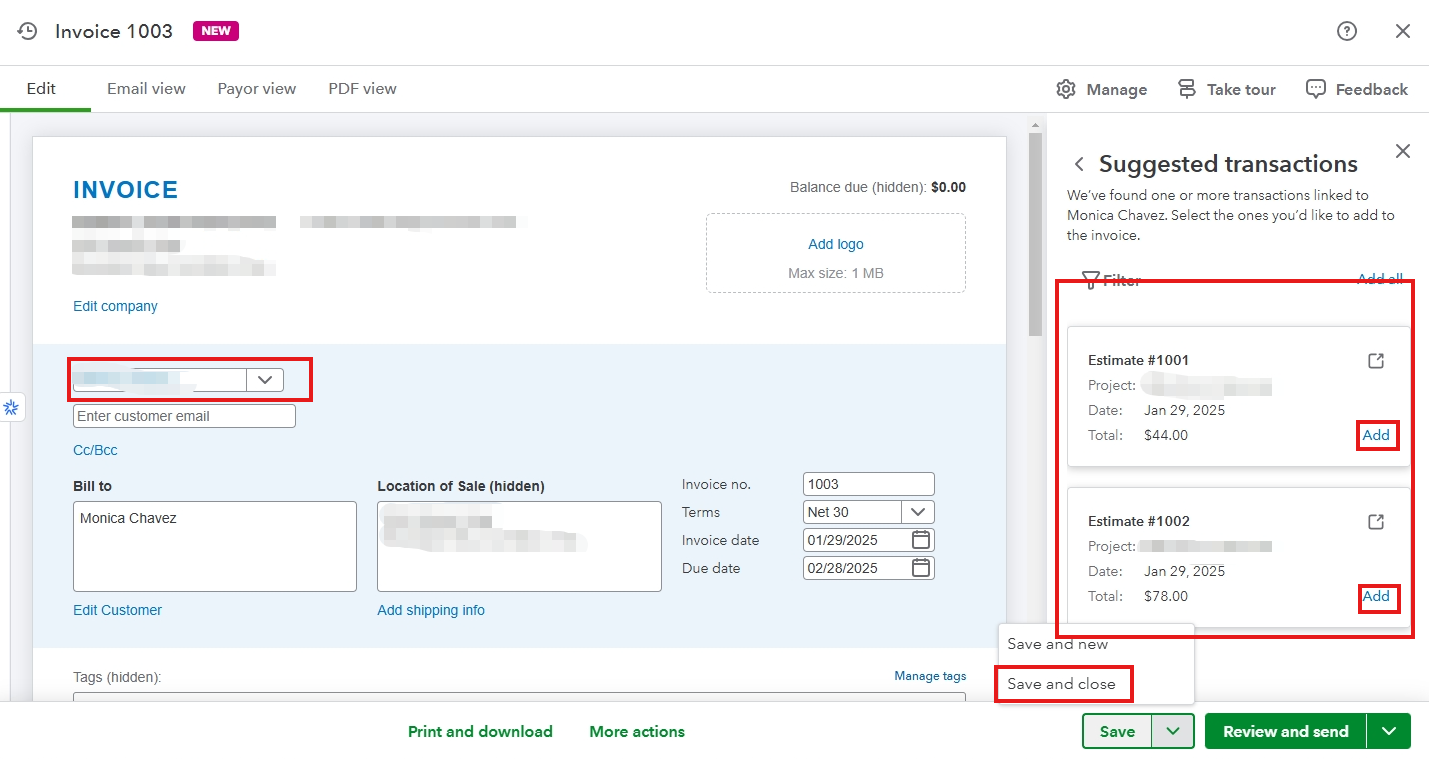
Task: Open the help question mark icon
Action: point(1347,31)
